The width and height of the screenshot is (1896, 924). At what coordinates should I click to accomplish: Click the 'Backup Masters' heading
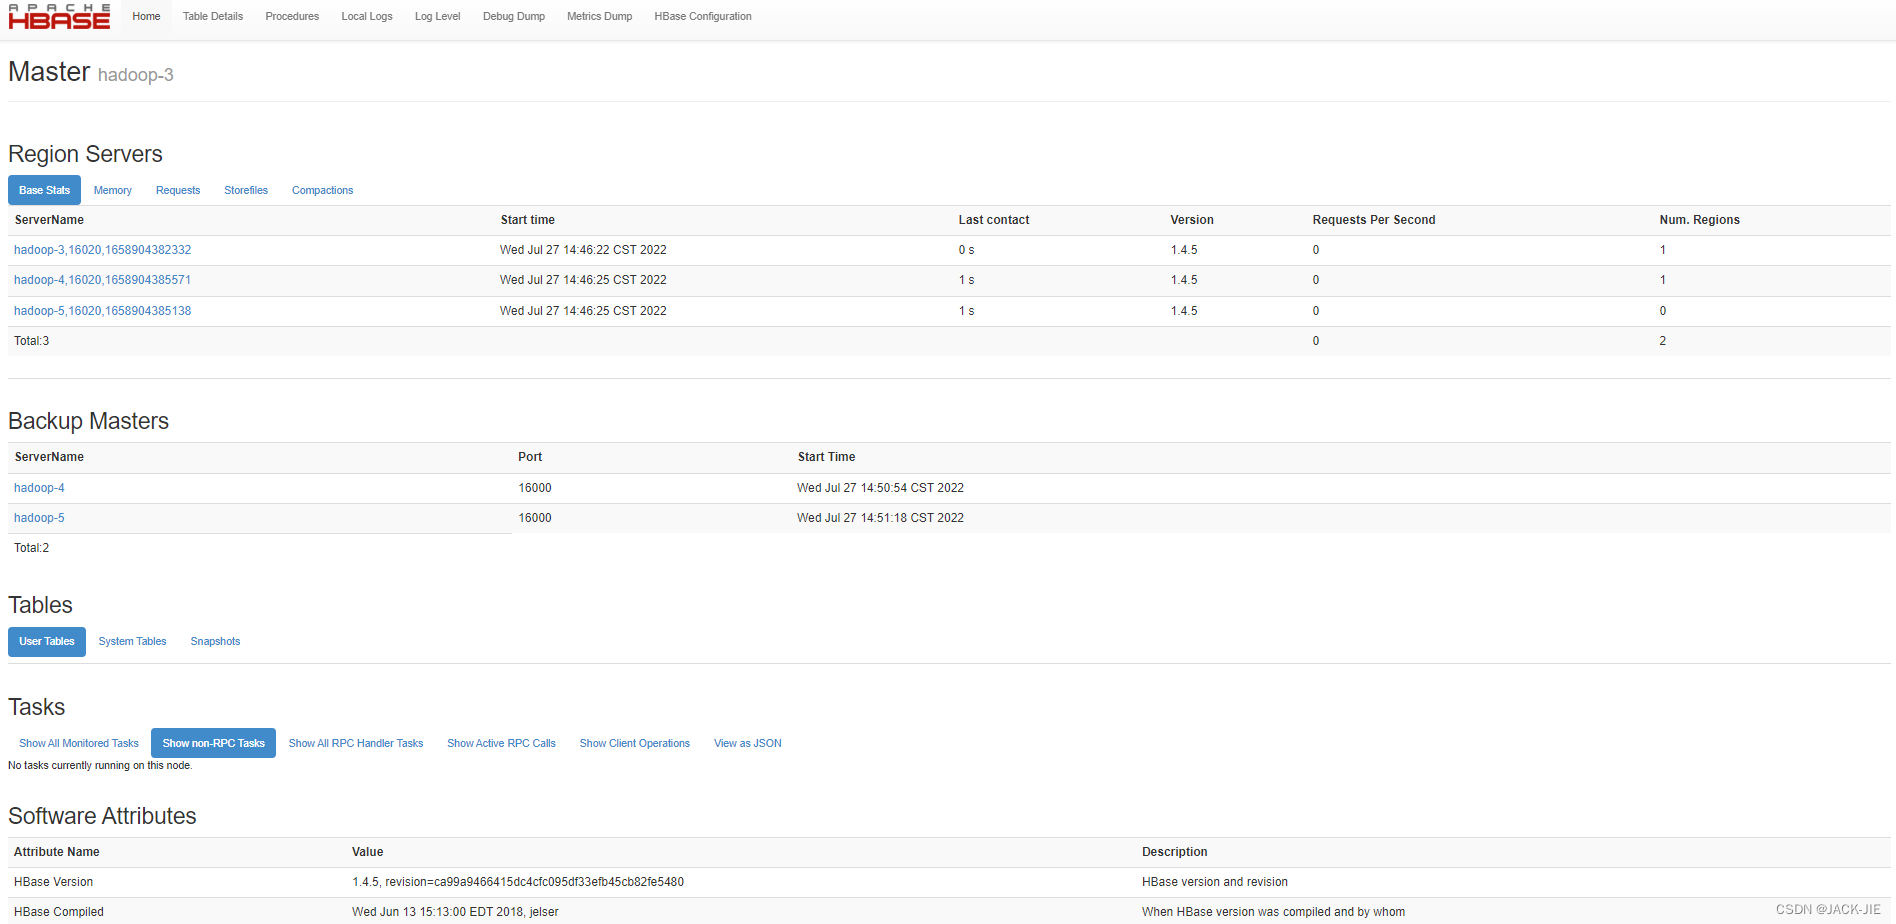point(88,421)
